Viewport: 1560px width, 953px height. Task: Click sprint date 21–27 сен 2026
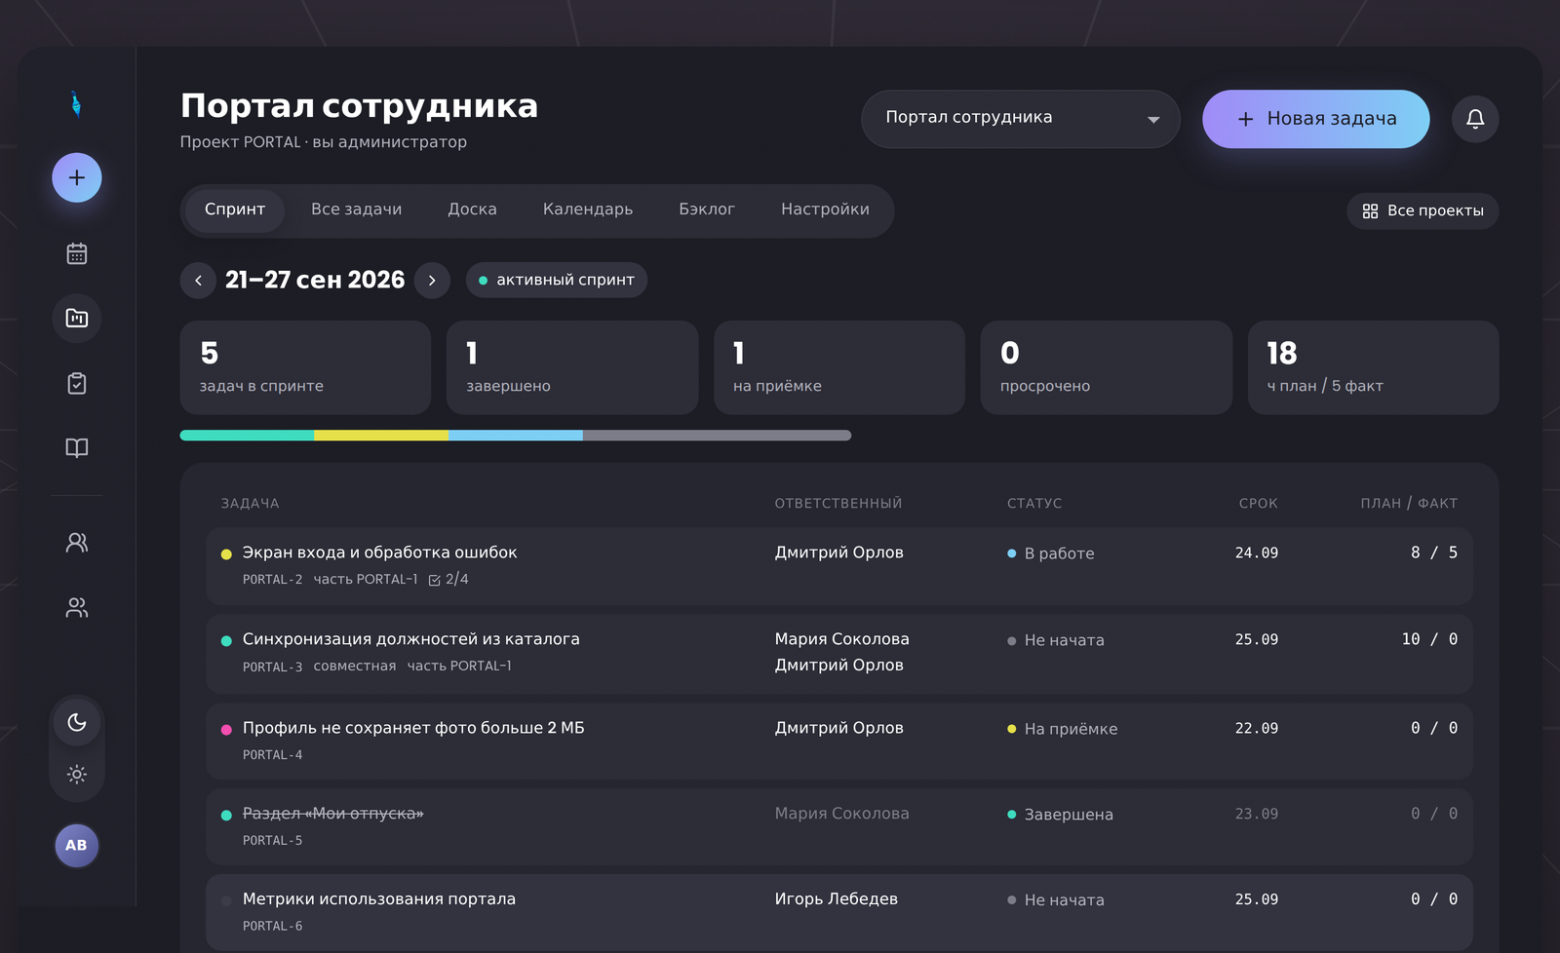coord(315,280)
